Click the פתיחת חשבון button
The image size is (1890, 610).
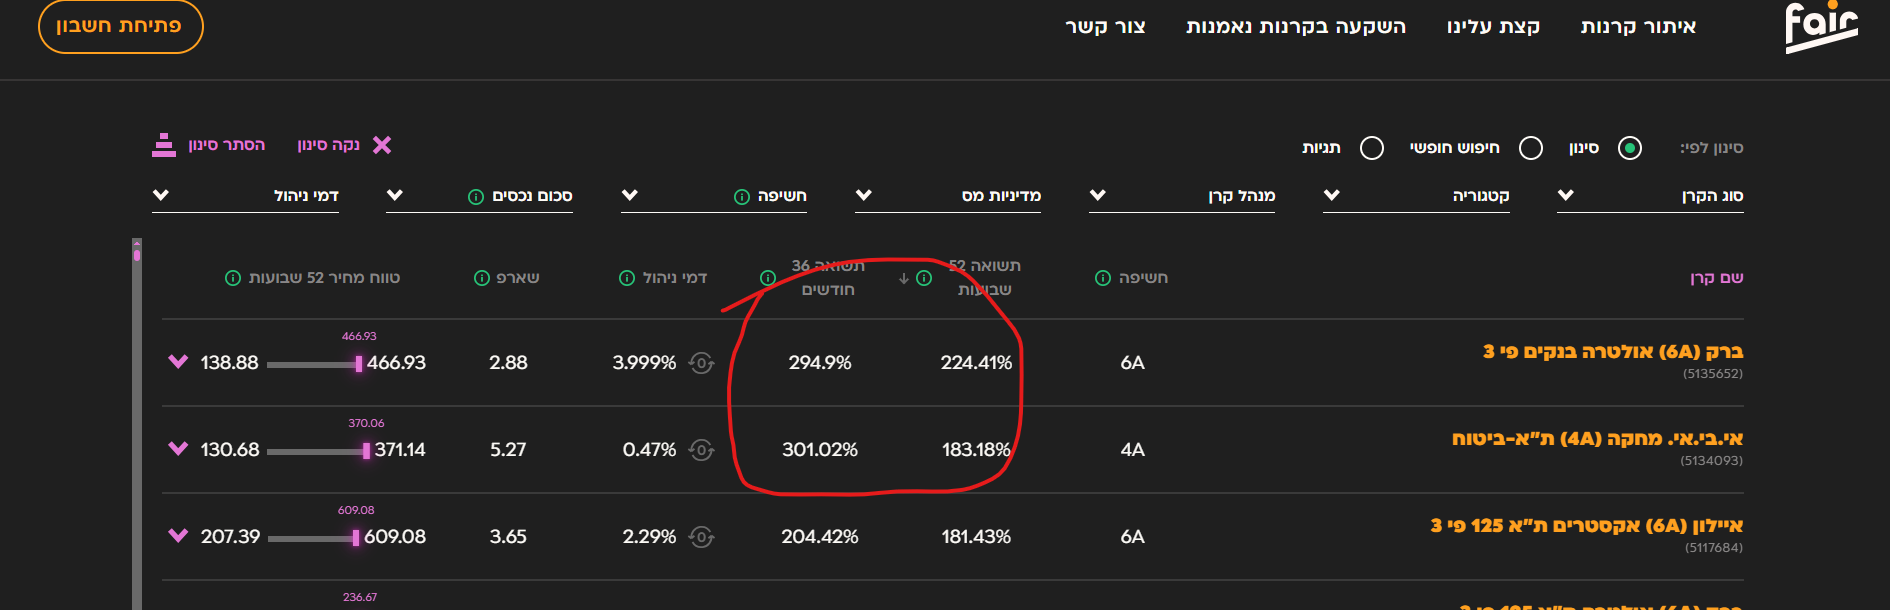(x=120, y=28)
